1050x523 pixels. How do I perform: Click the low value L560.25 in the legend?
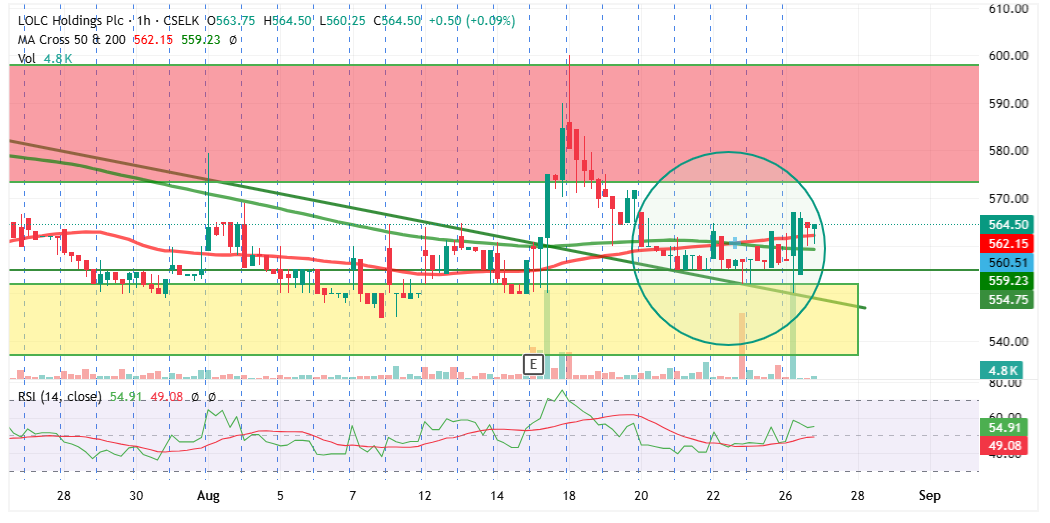342,21
